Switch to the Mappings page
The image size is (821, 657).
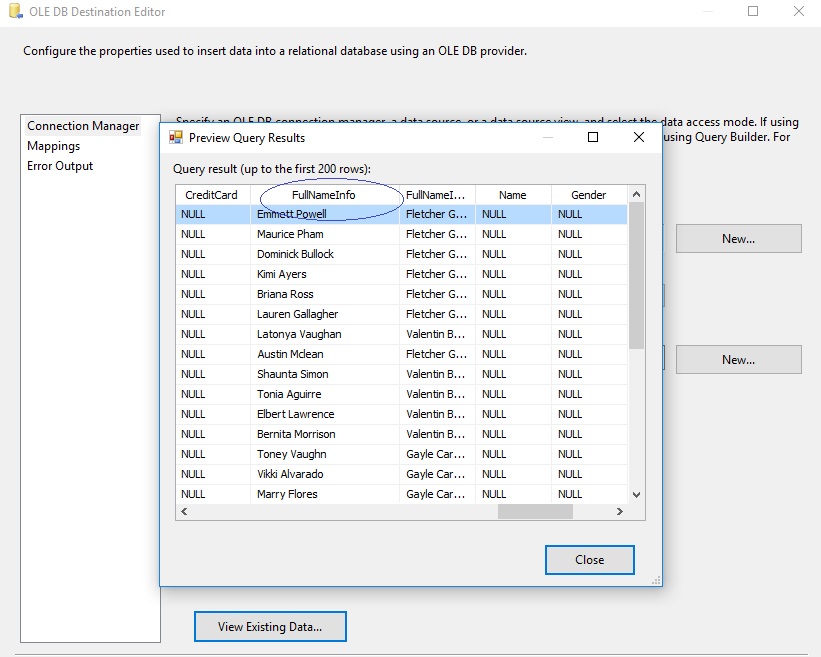click(53, 146)
